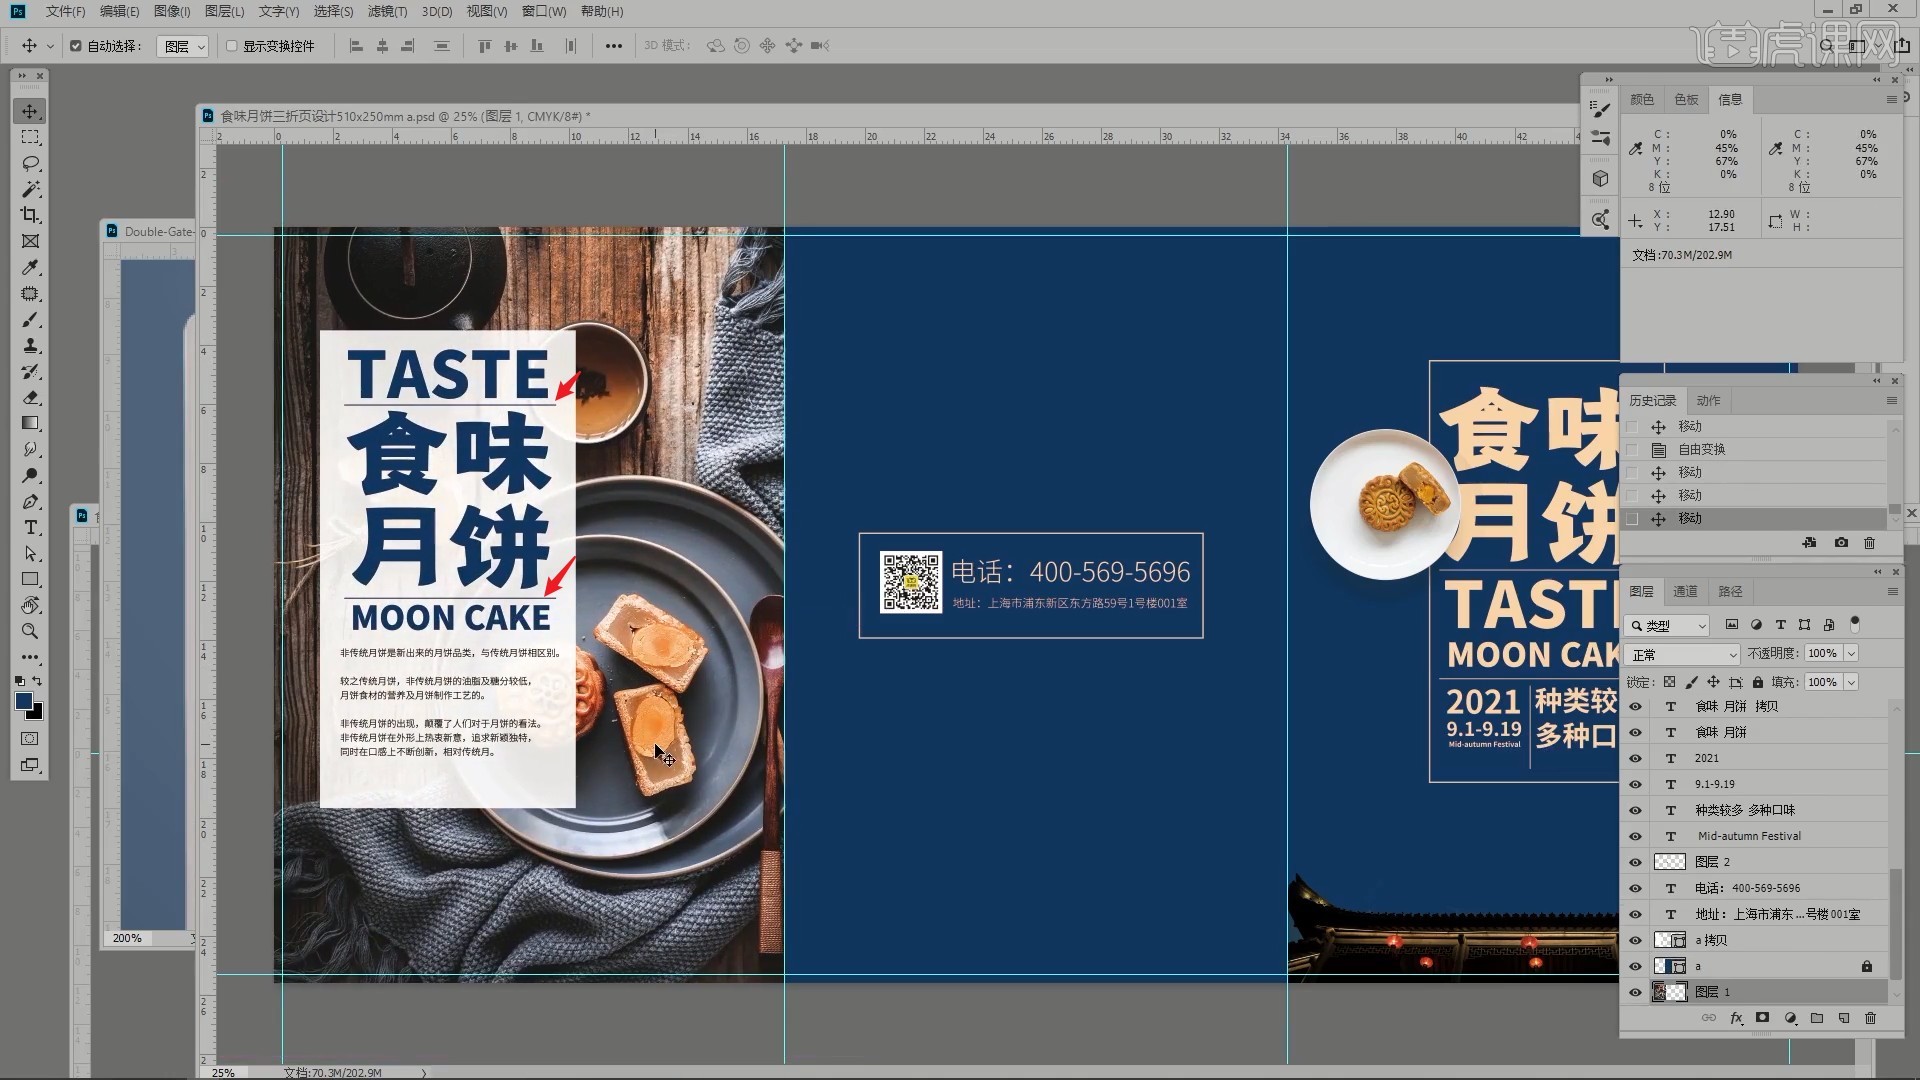Enable 显示变换控件 checkbox
This screenshot has height=1080, width=1920.
coord(232,46)
